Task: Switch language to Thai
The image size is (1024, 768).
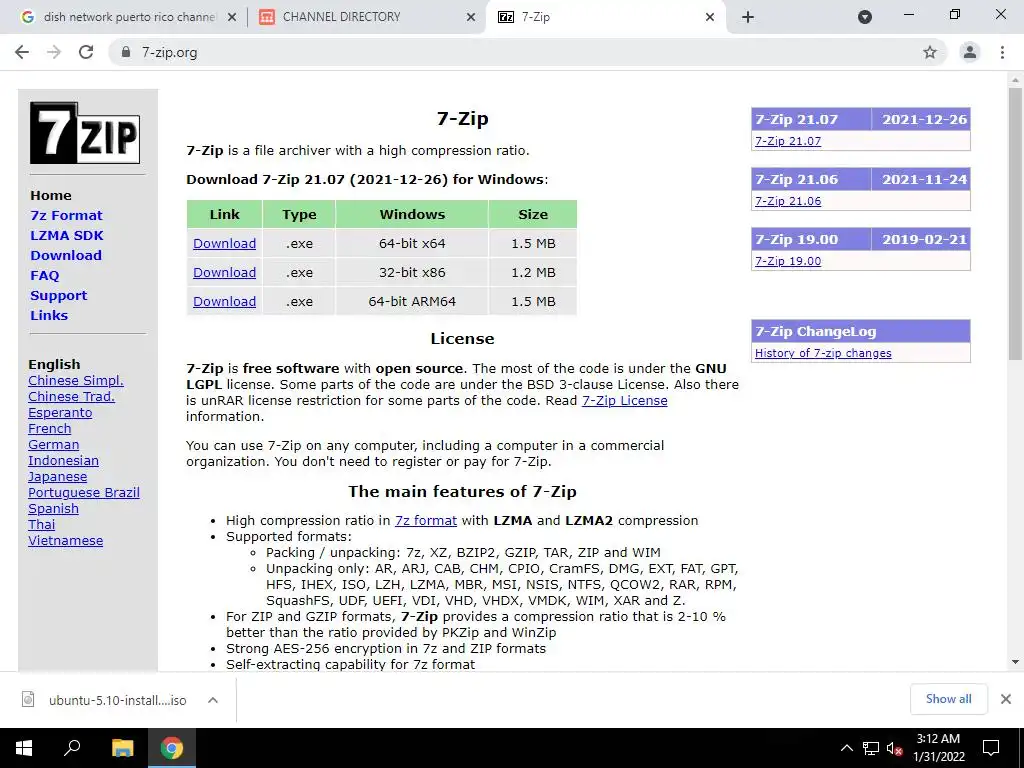Action: click(x=42, y=524)
